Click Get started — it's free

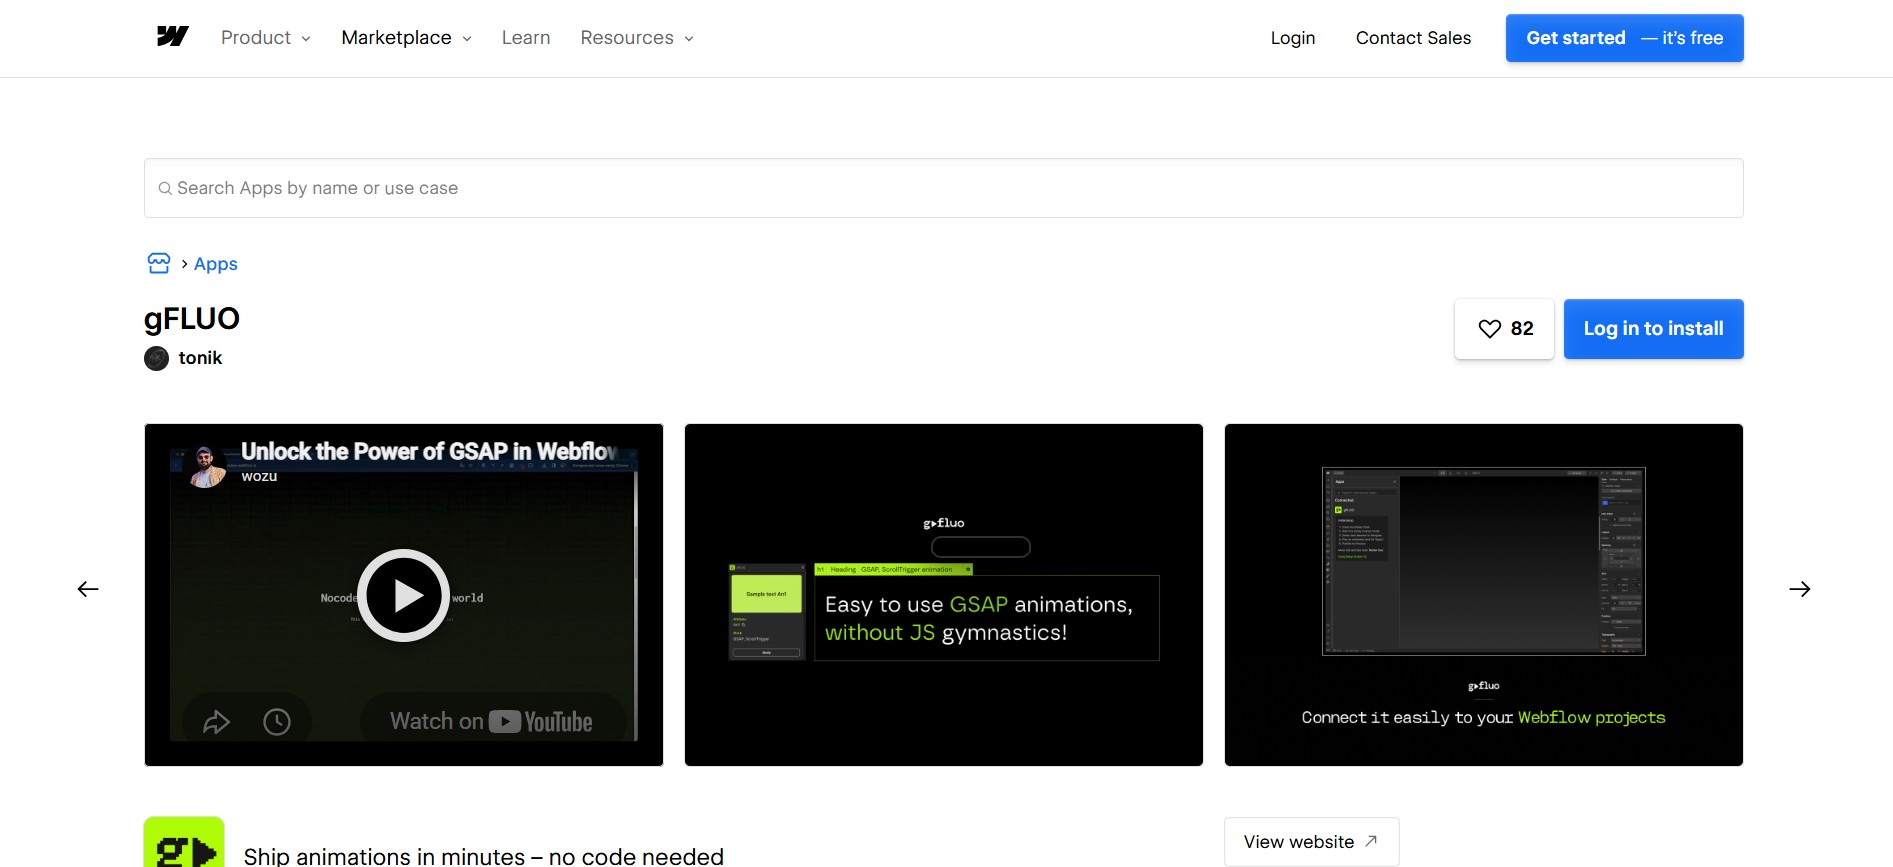click(x=1624, y=38)
